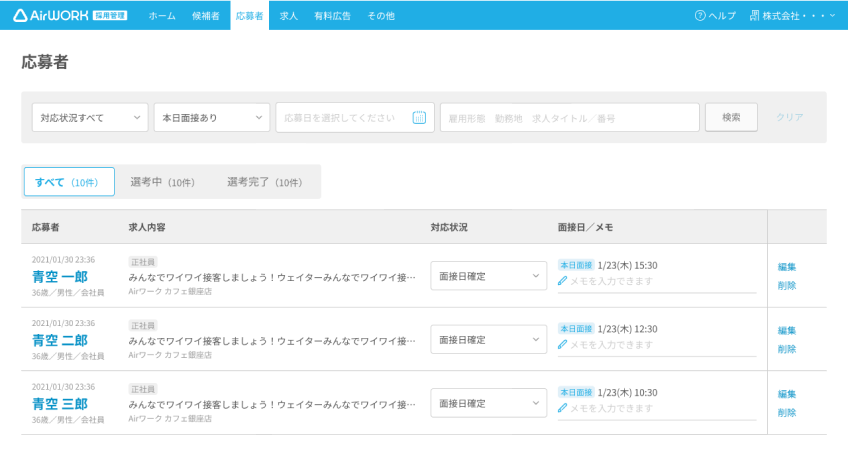Click 削除 for 青空 一郎
The image size is (848, 454).
coord(787,285)
